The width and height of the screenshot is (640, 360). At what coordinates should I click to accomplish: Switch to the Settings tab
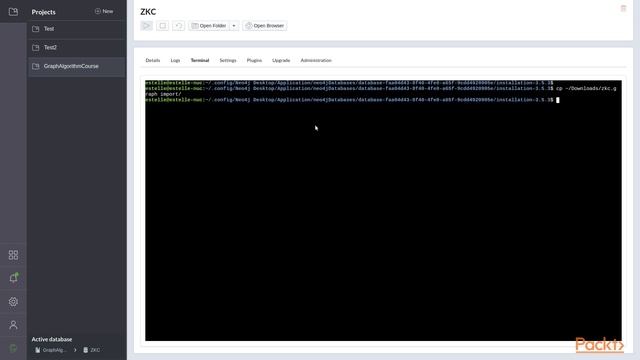(228, 60)
